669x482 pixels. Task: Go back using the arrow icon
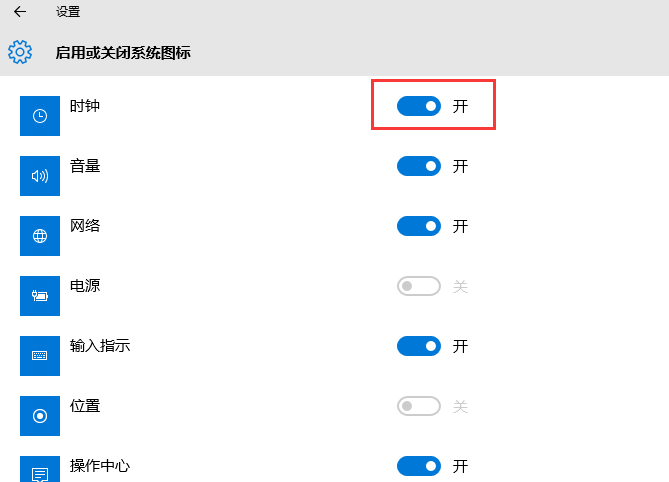point(20,12)
